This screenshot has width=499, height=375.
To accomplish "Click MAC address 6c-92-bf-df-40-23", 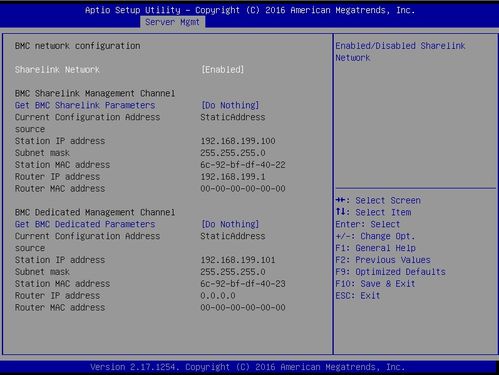I will point(243,284).
